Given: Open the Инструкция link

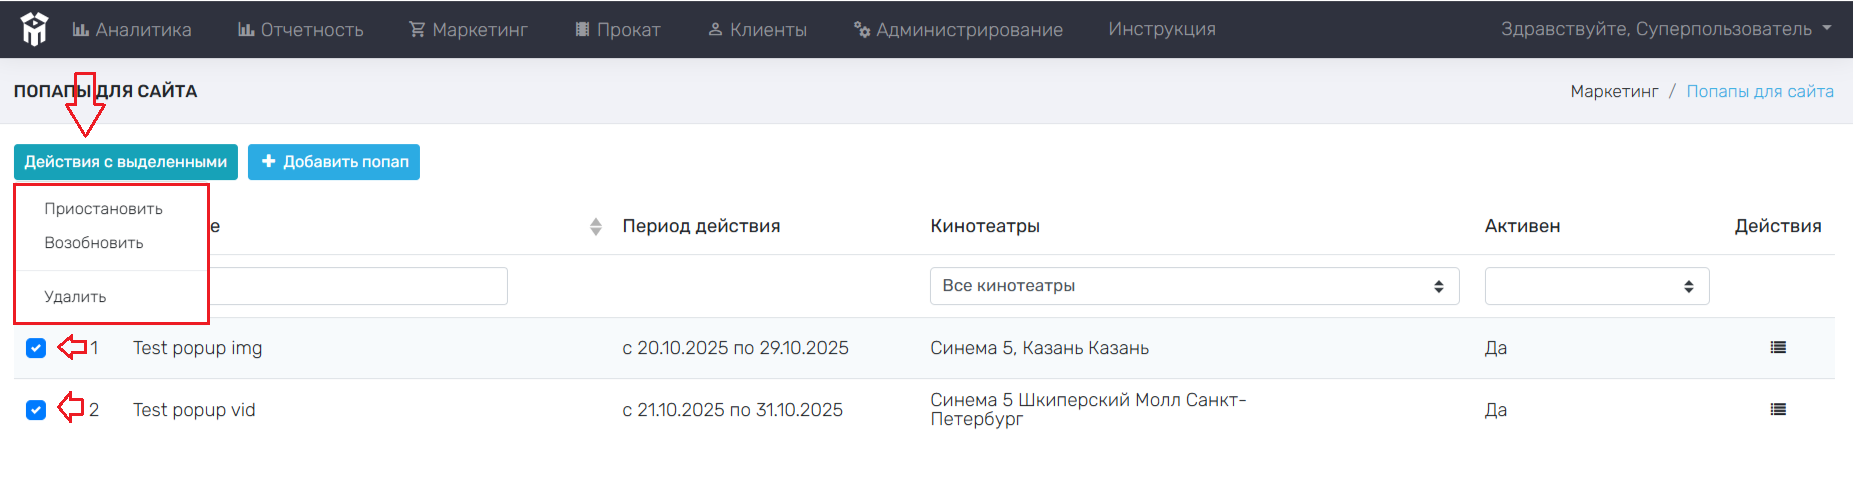Looking at the screenshot, I should 1162,29.
